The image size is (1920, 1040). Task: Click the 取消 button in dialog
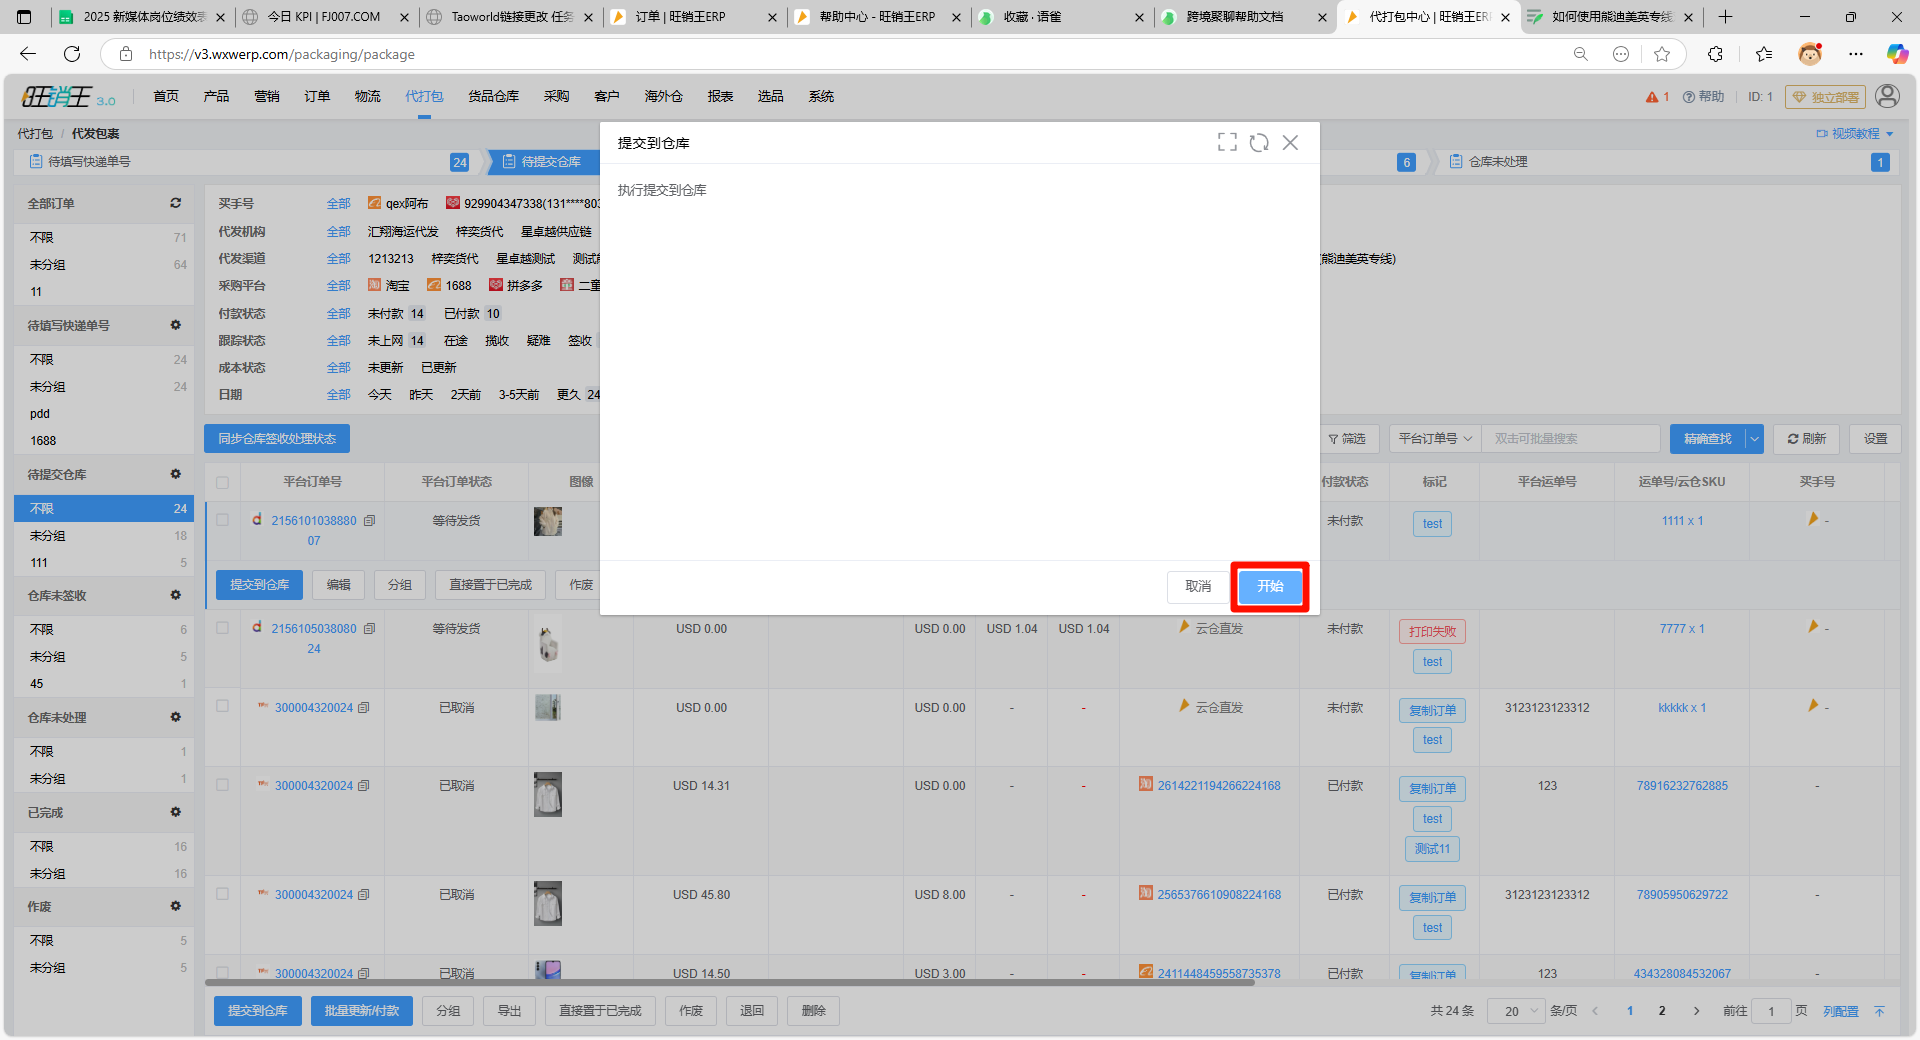tap(1198, 587)
